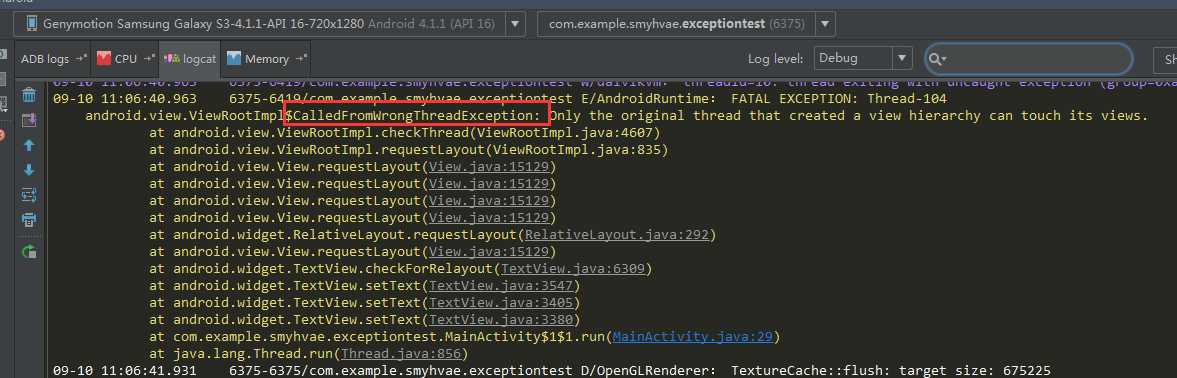Viewport: 1177px width, 378px height.
Task: Click the scroll-to-end icon below trash
Action: point(29,120)
